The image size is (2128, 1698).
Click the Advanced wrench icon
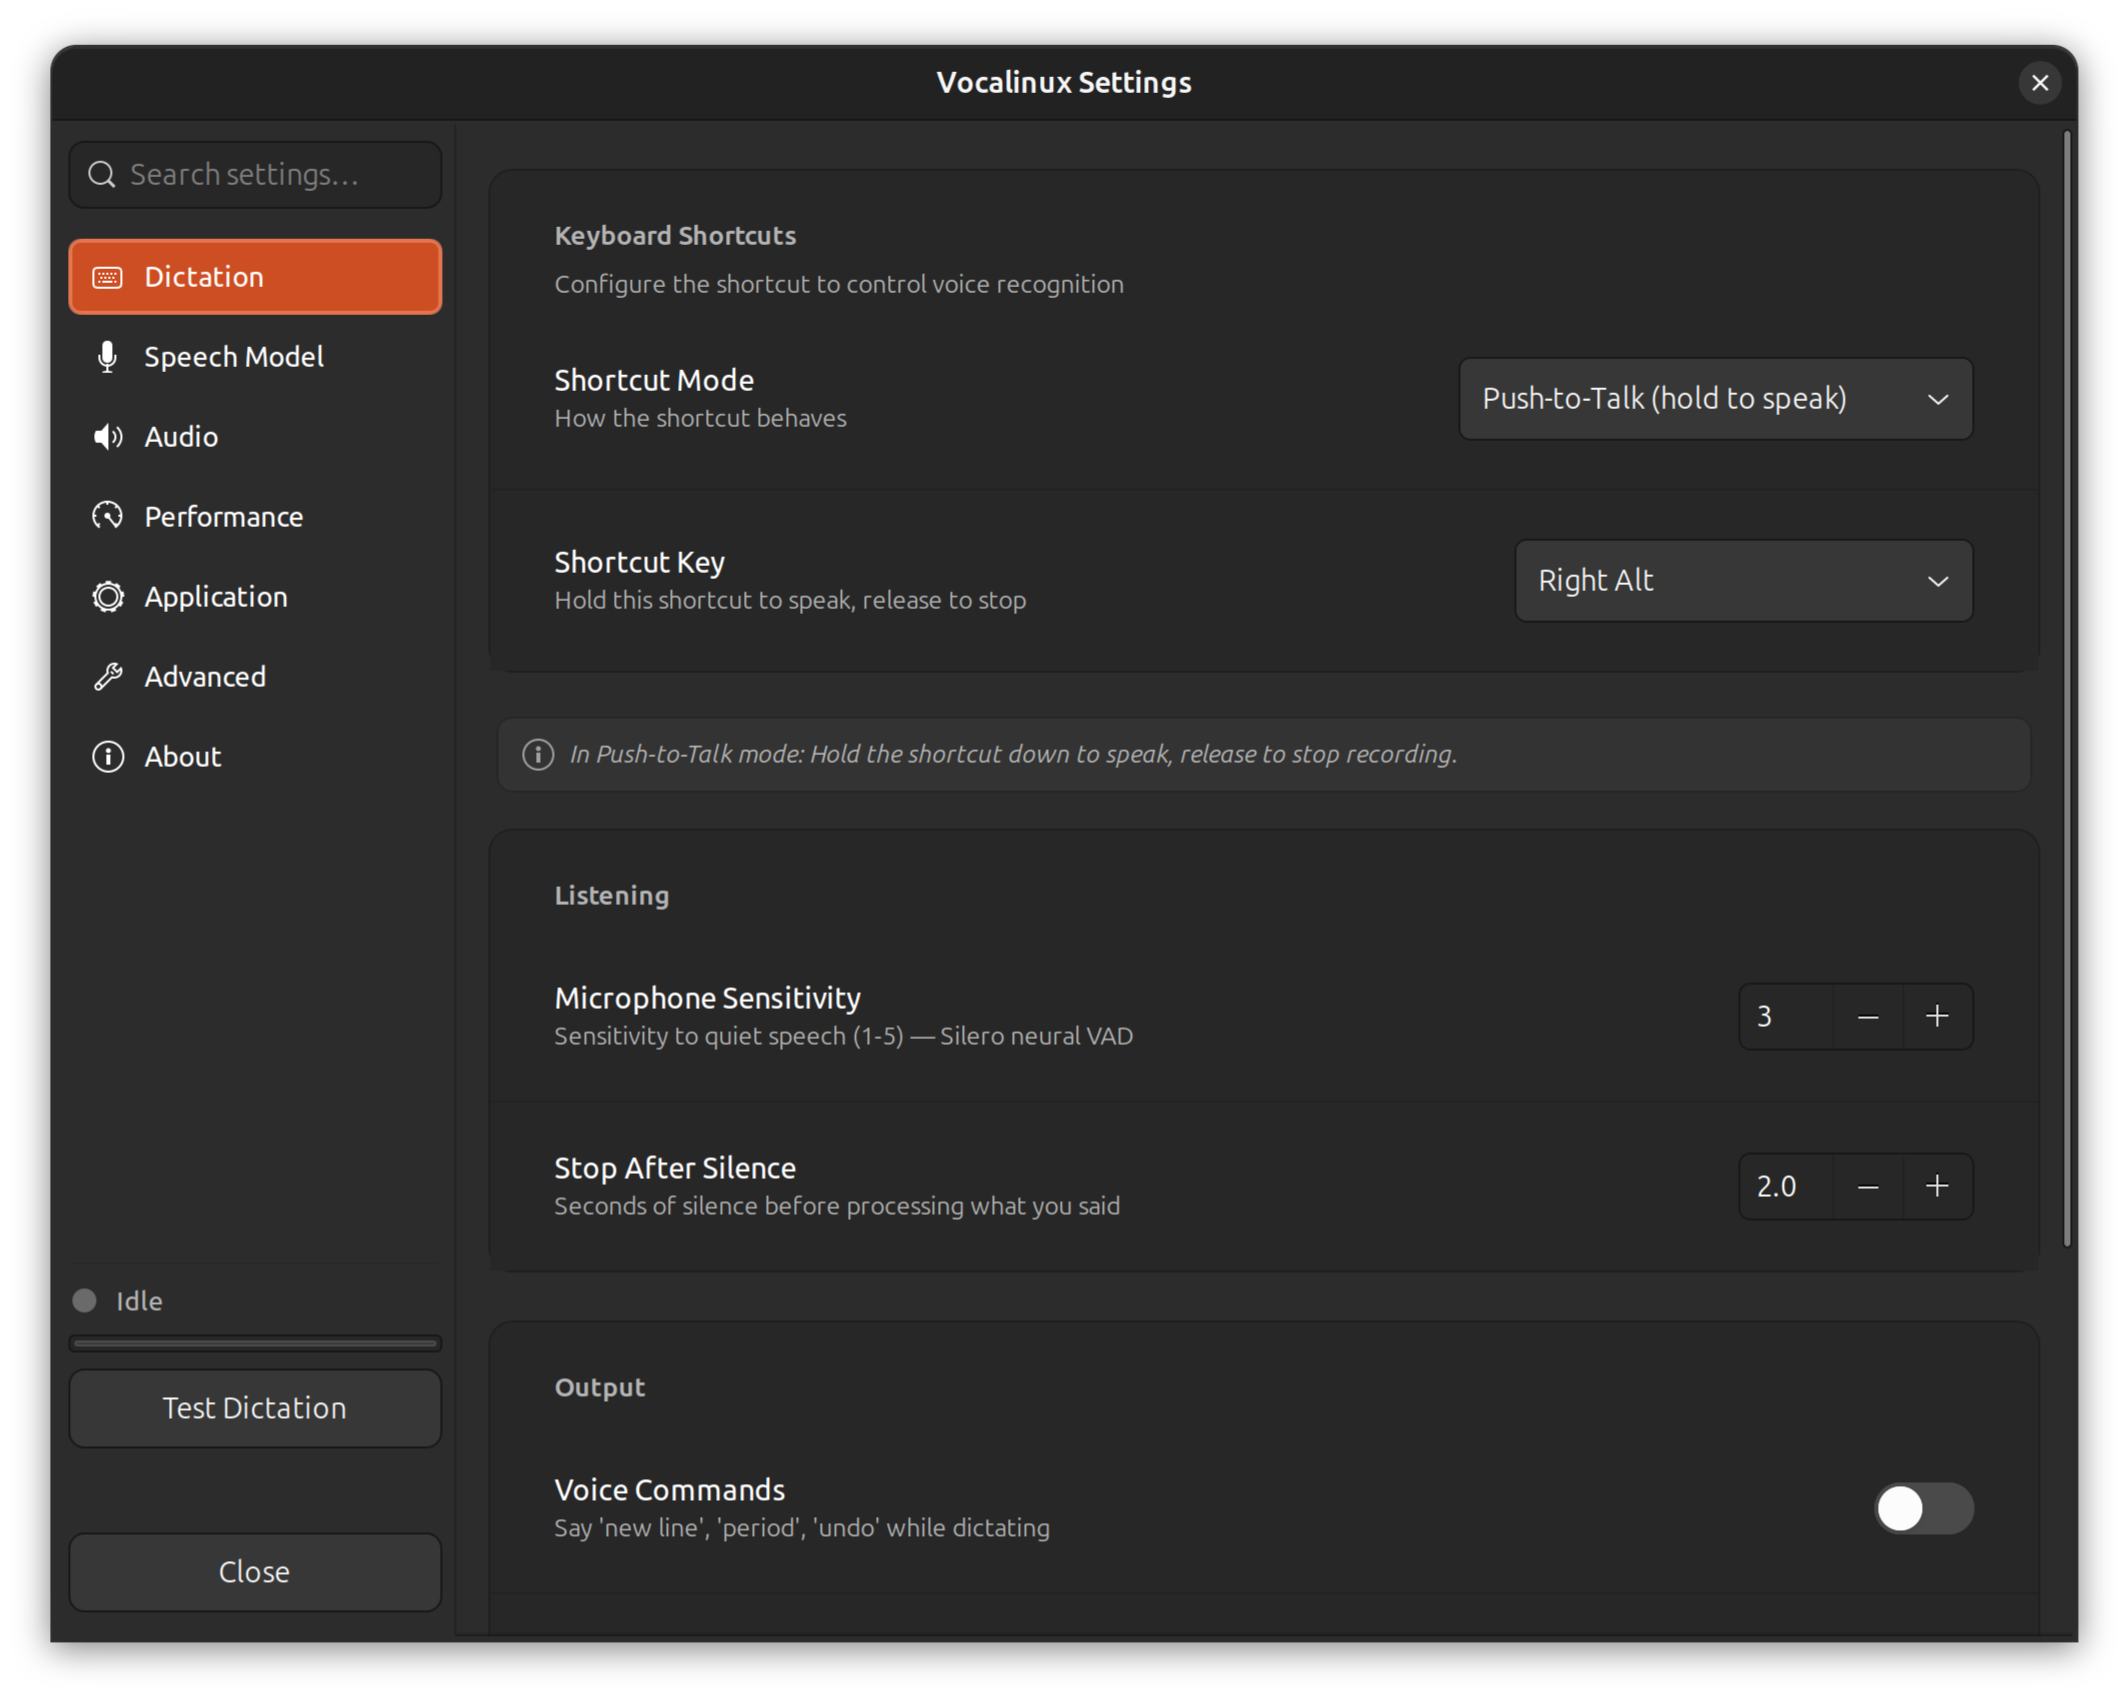[x=107, y=677]
